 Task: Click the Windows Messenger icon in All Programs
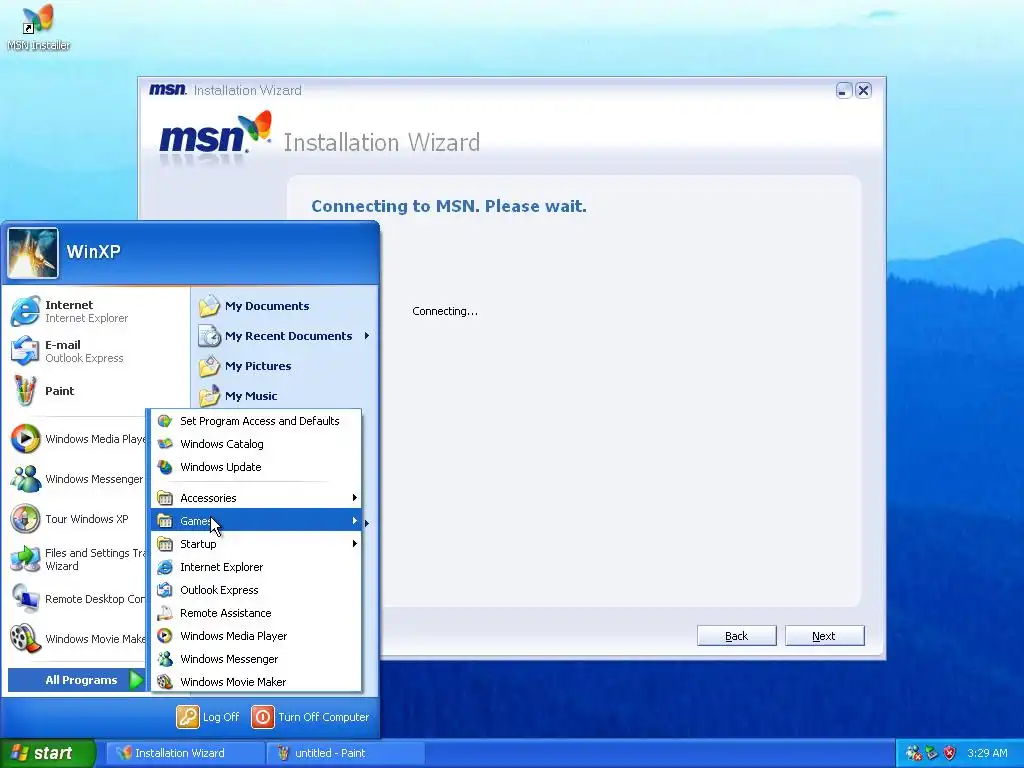pos(165,659)
